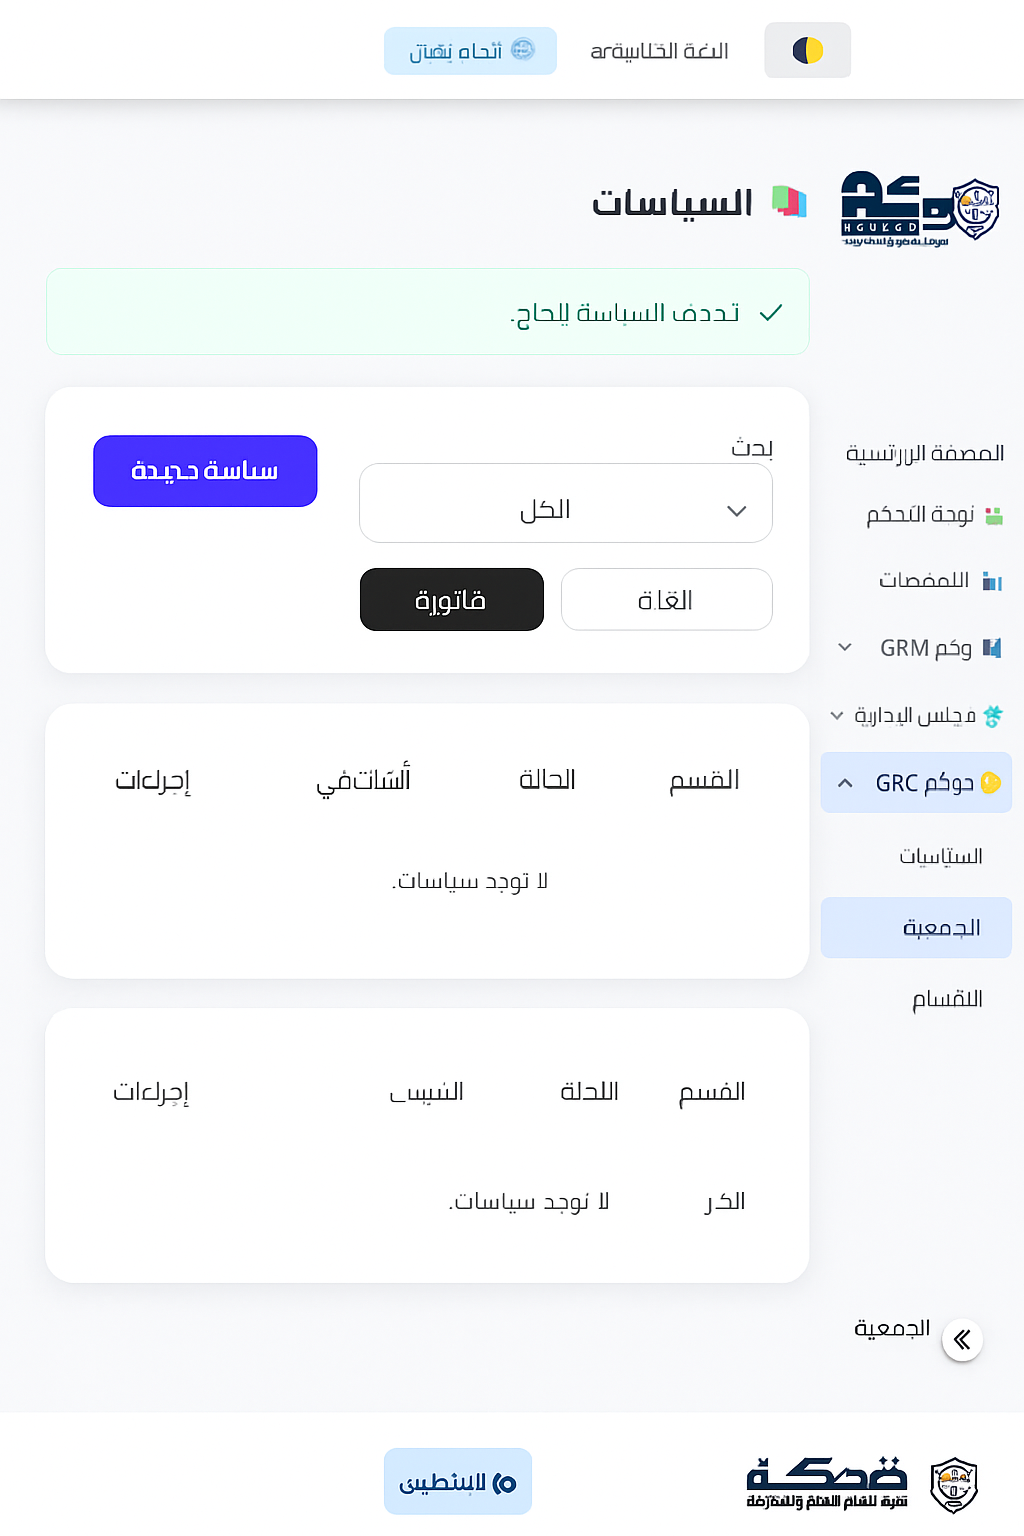Open the نوحة التحكم dashboard icon
The image size is (1024, 1536).
tap(994, 514)
